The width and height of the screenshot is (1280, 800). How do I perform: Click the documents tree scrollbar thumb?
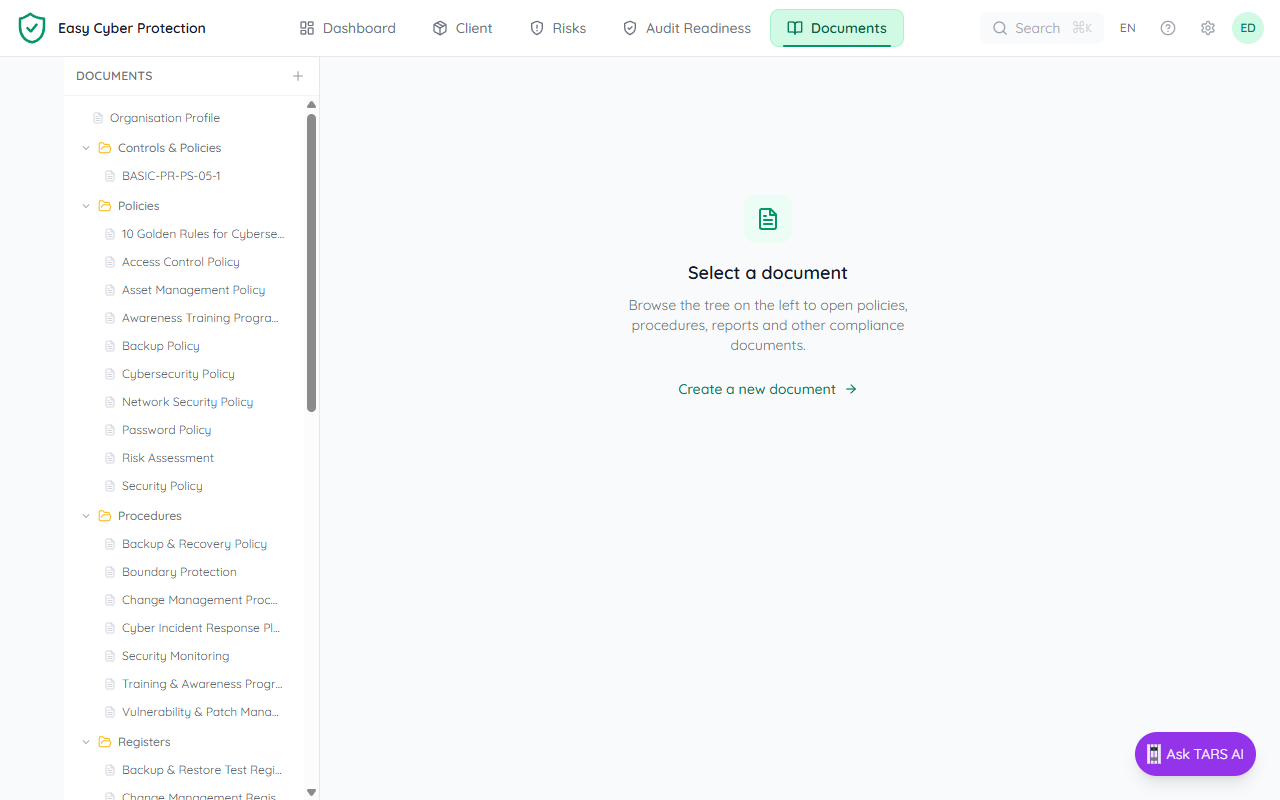click(311, 263)
